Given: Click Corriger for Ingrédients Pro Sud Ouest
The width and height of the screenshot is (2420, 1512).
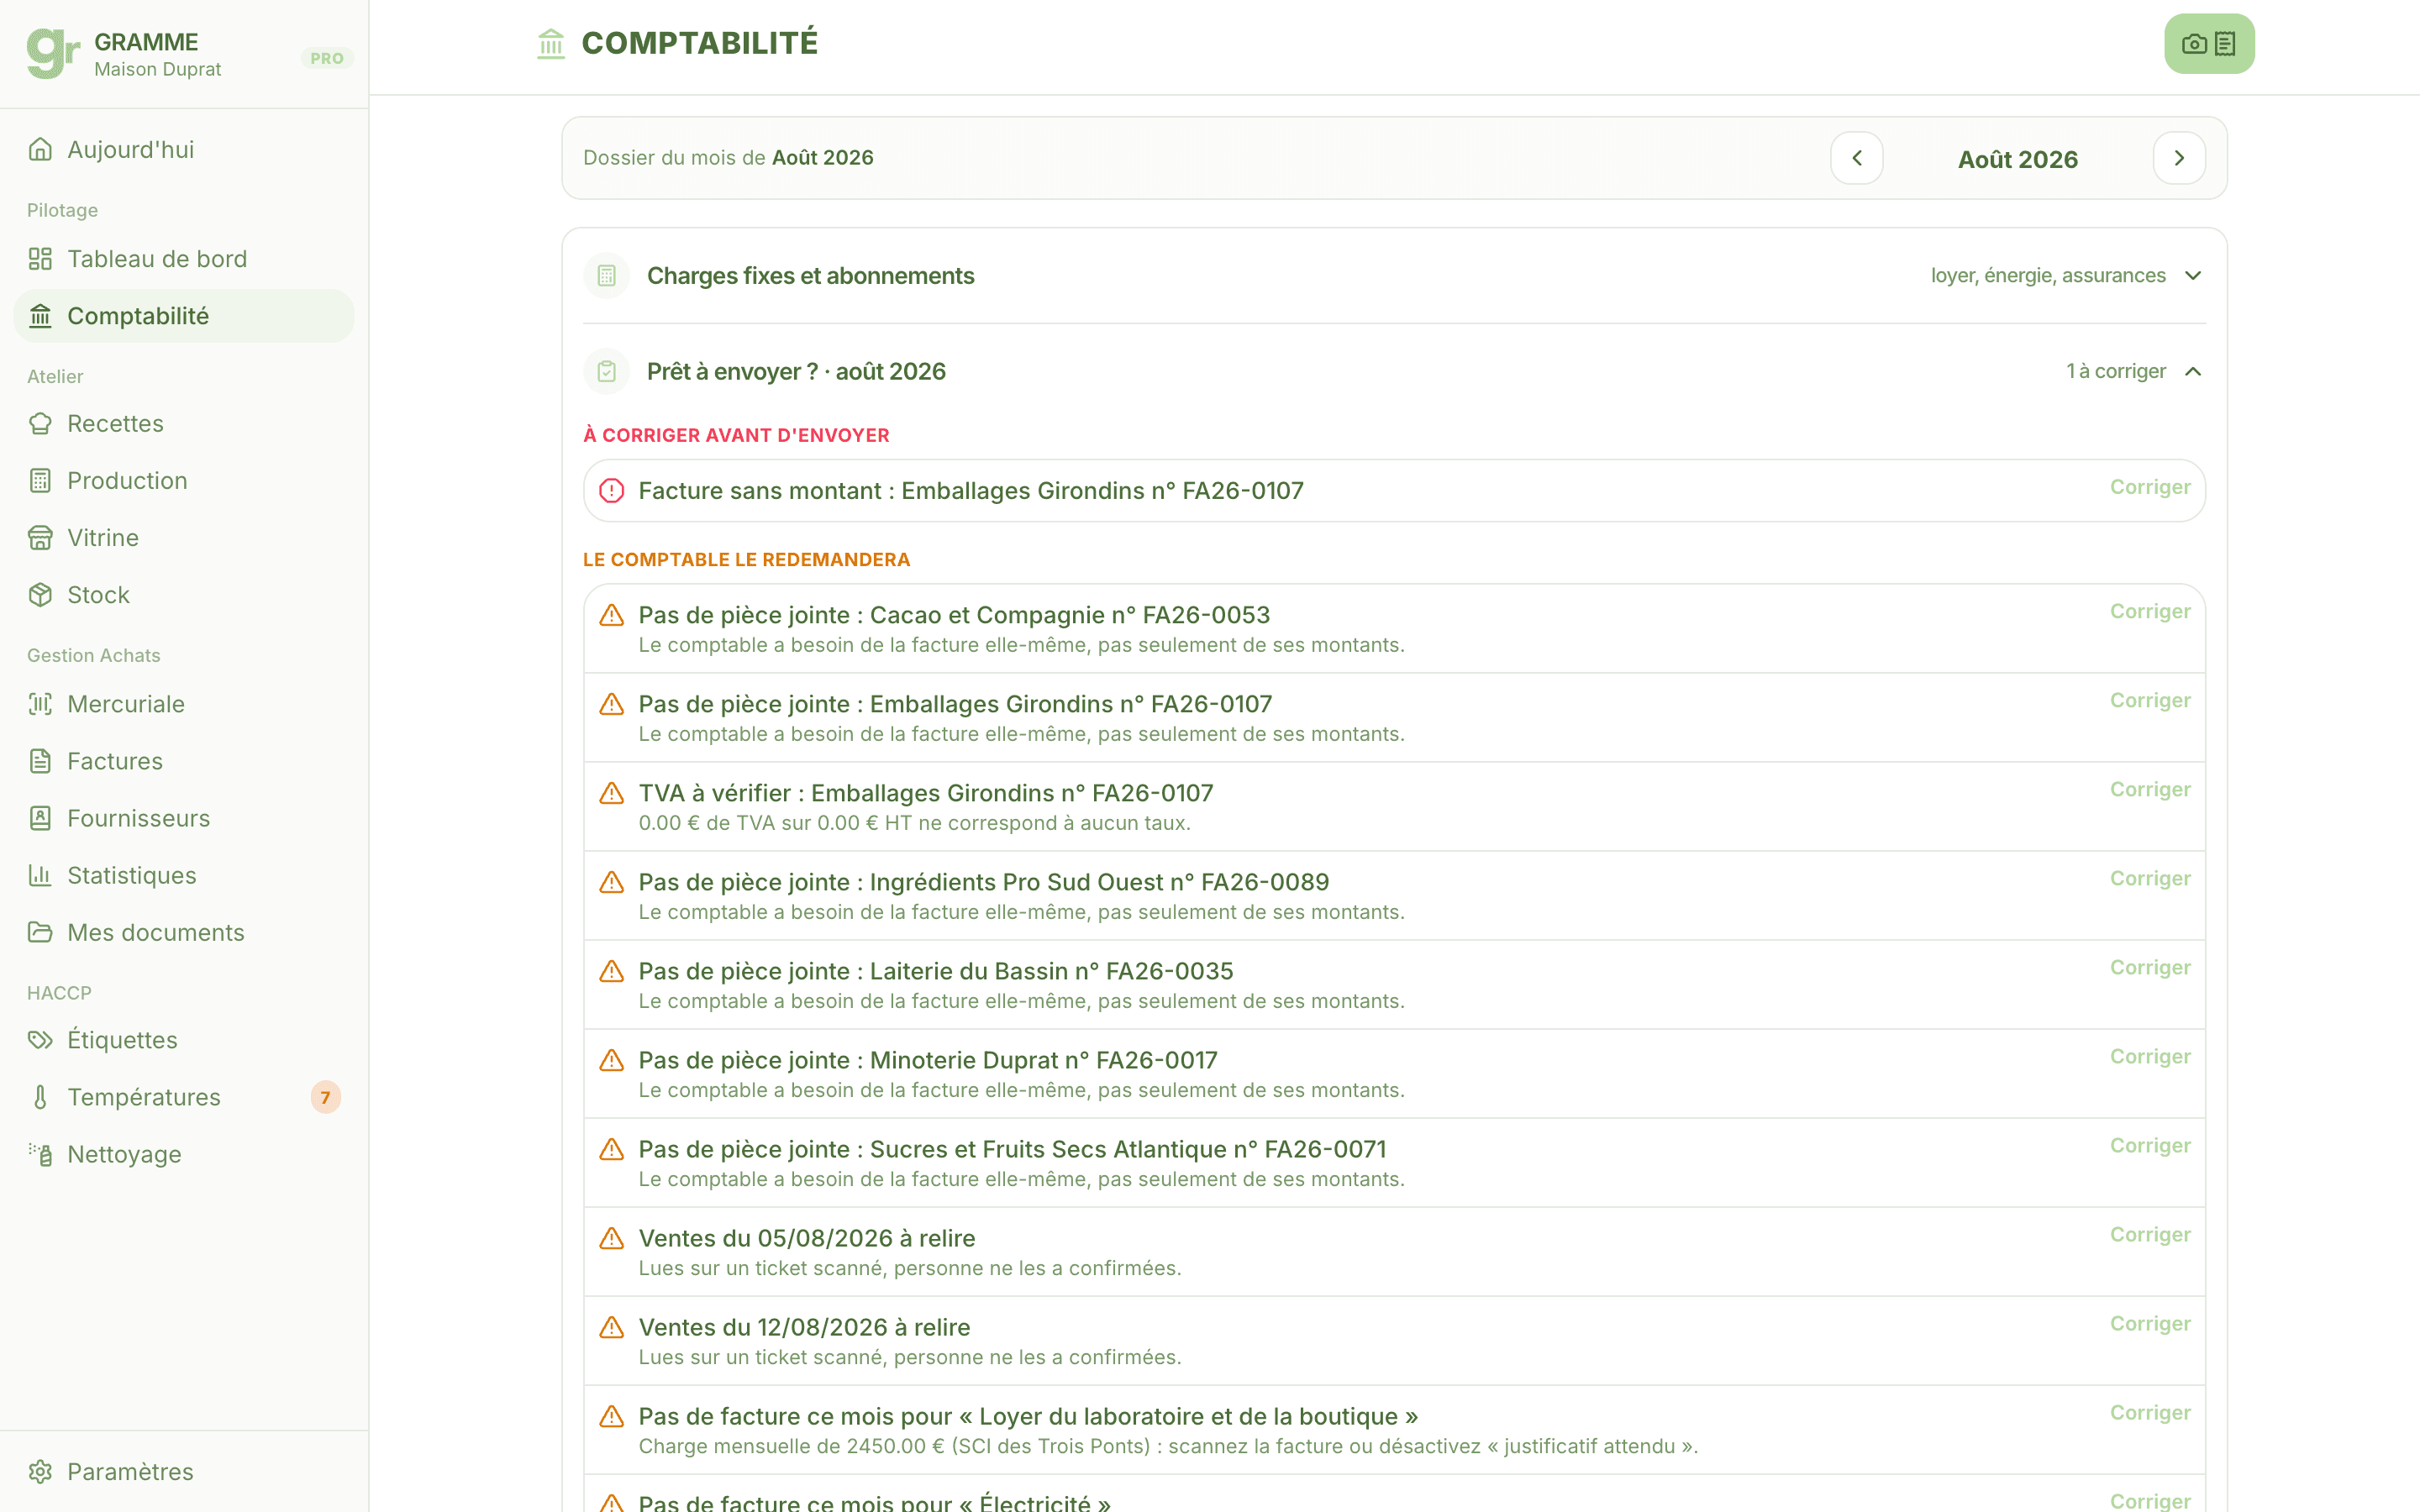Looking at the screenshot, I should coord(2150,878).
